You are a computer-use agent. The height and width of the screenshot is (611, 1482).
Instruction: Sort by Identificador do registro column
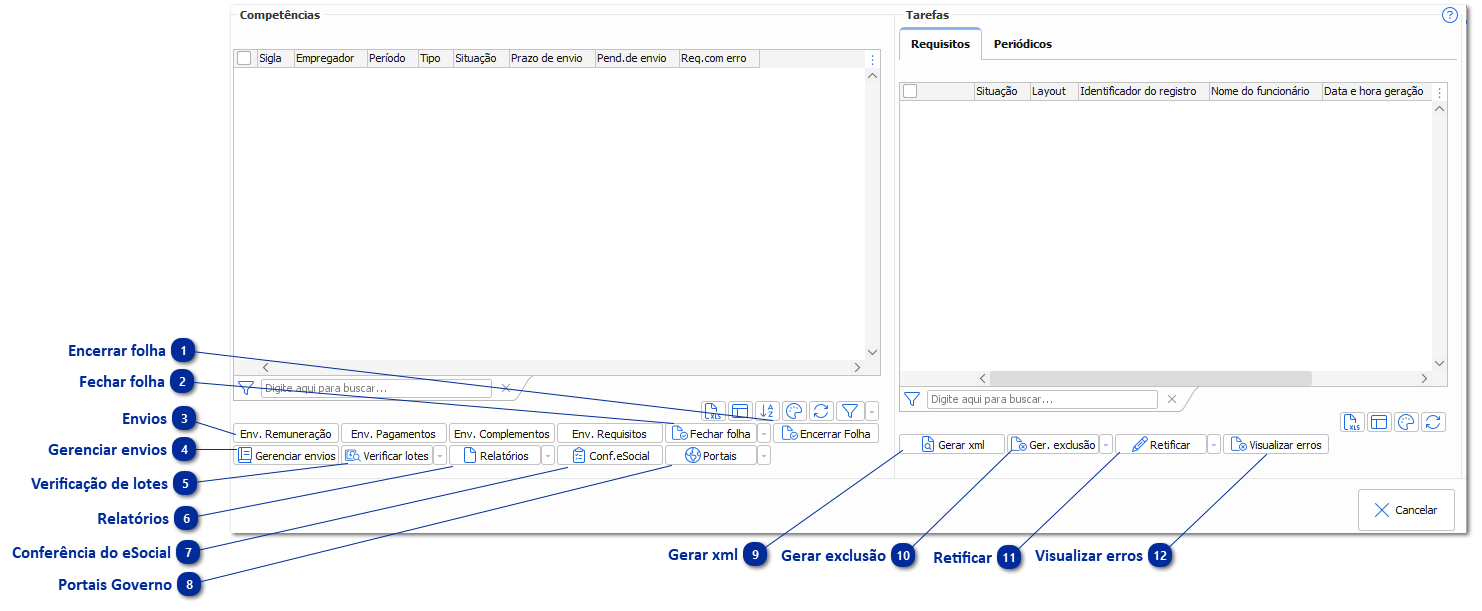[1143, 91]
